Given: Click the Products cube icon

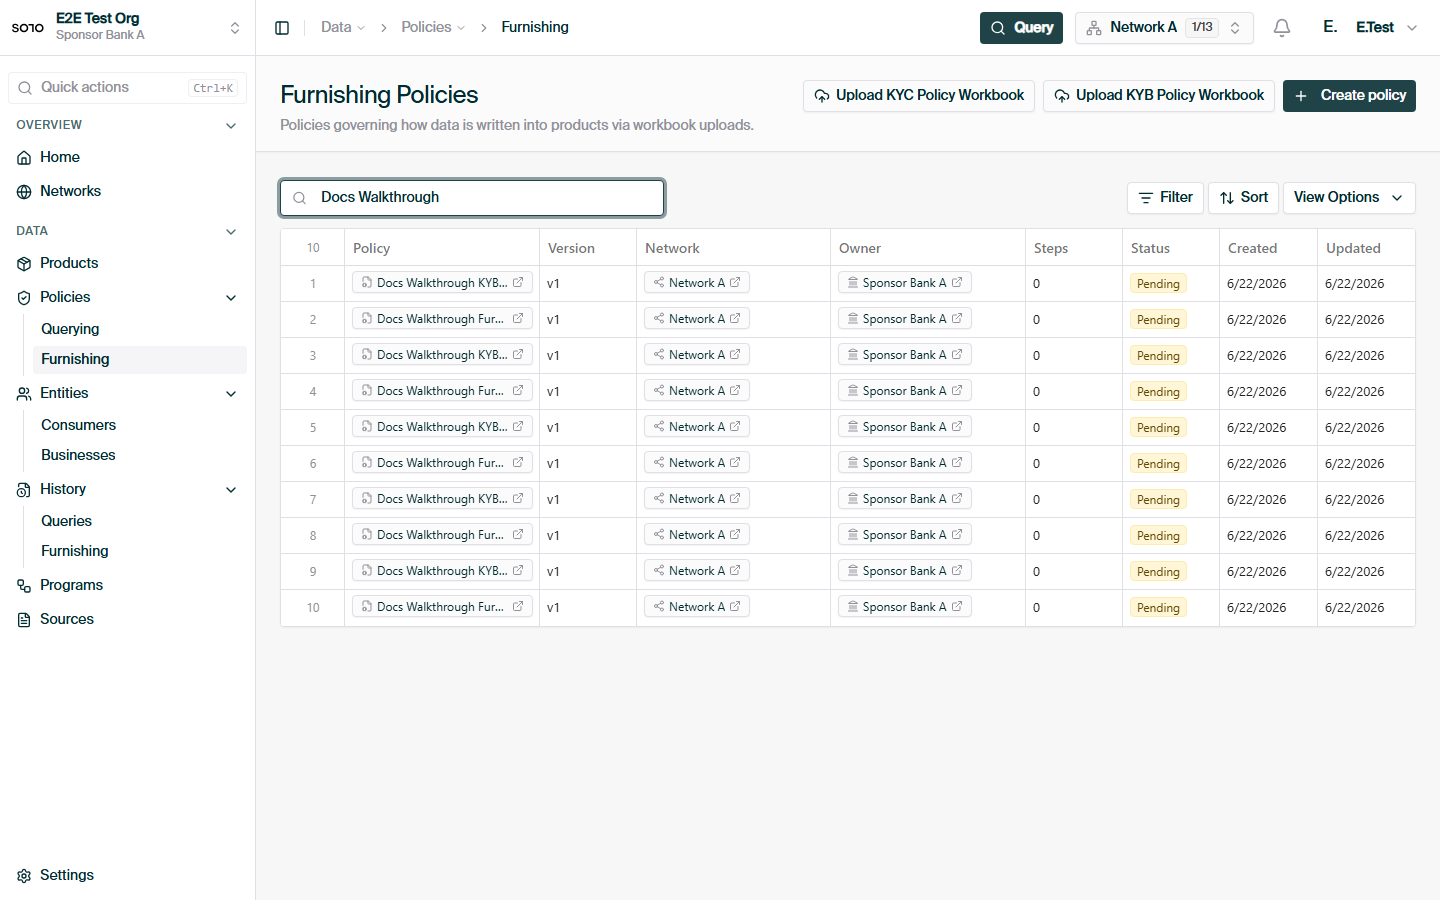Looking at the screenshot, I should pyautogui.click(x=24, y=264).
